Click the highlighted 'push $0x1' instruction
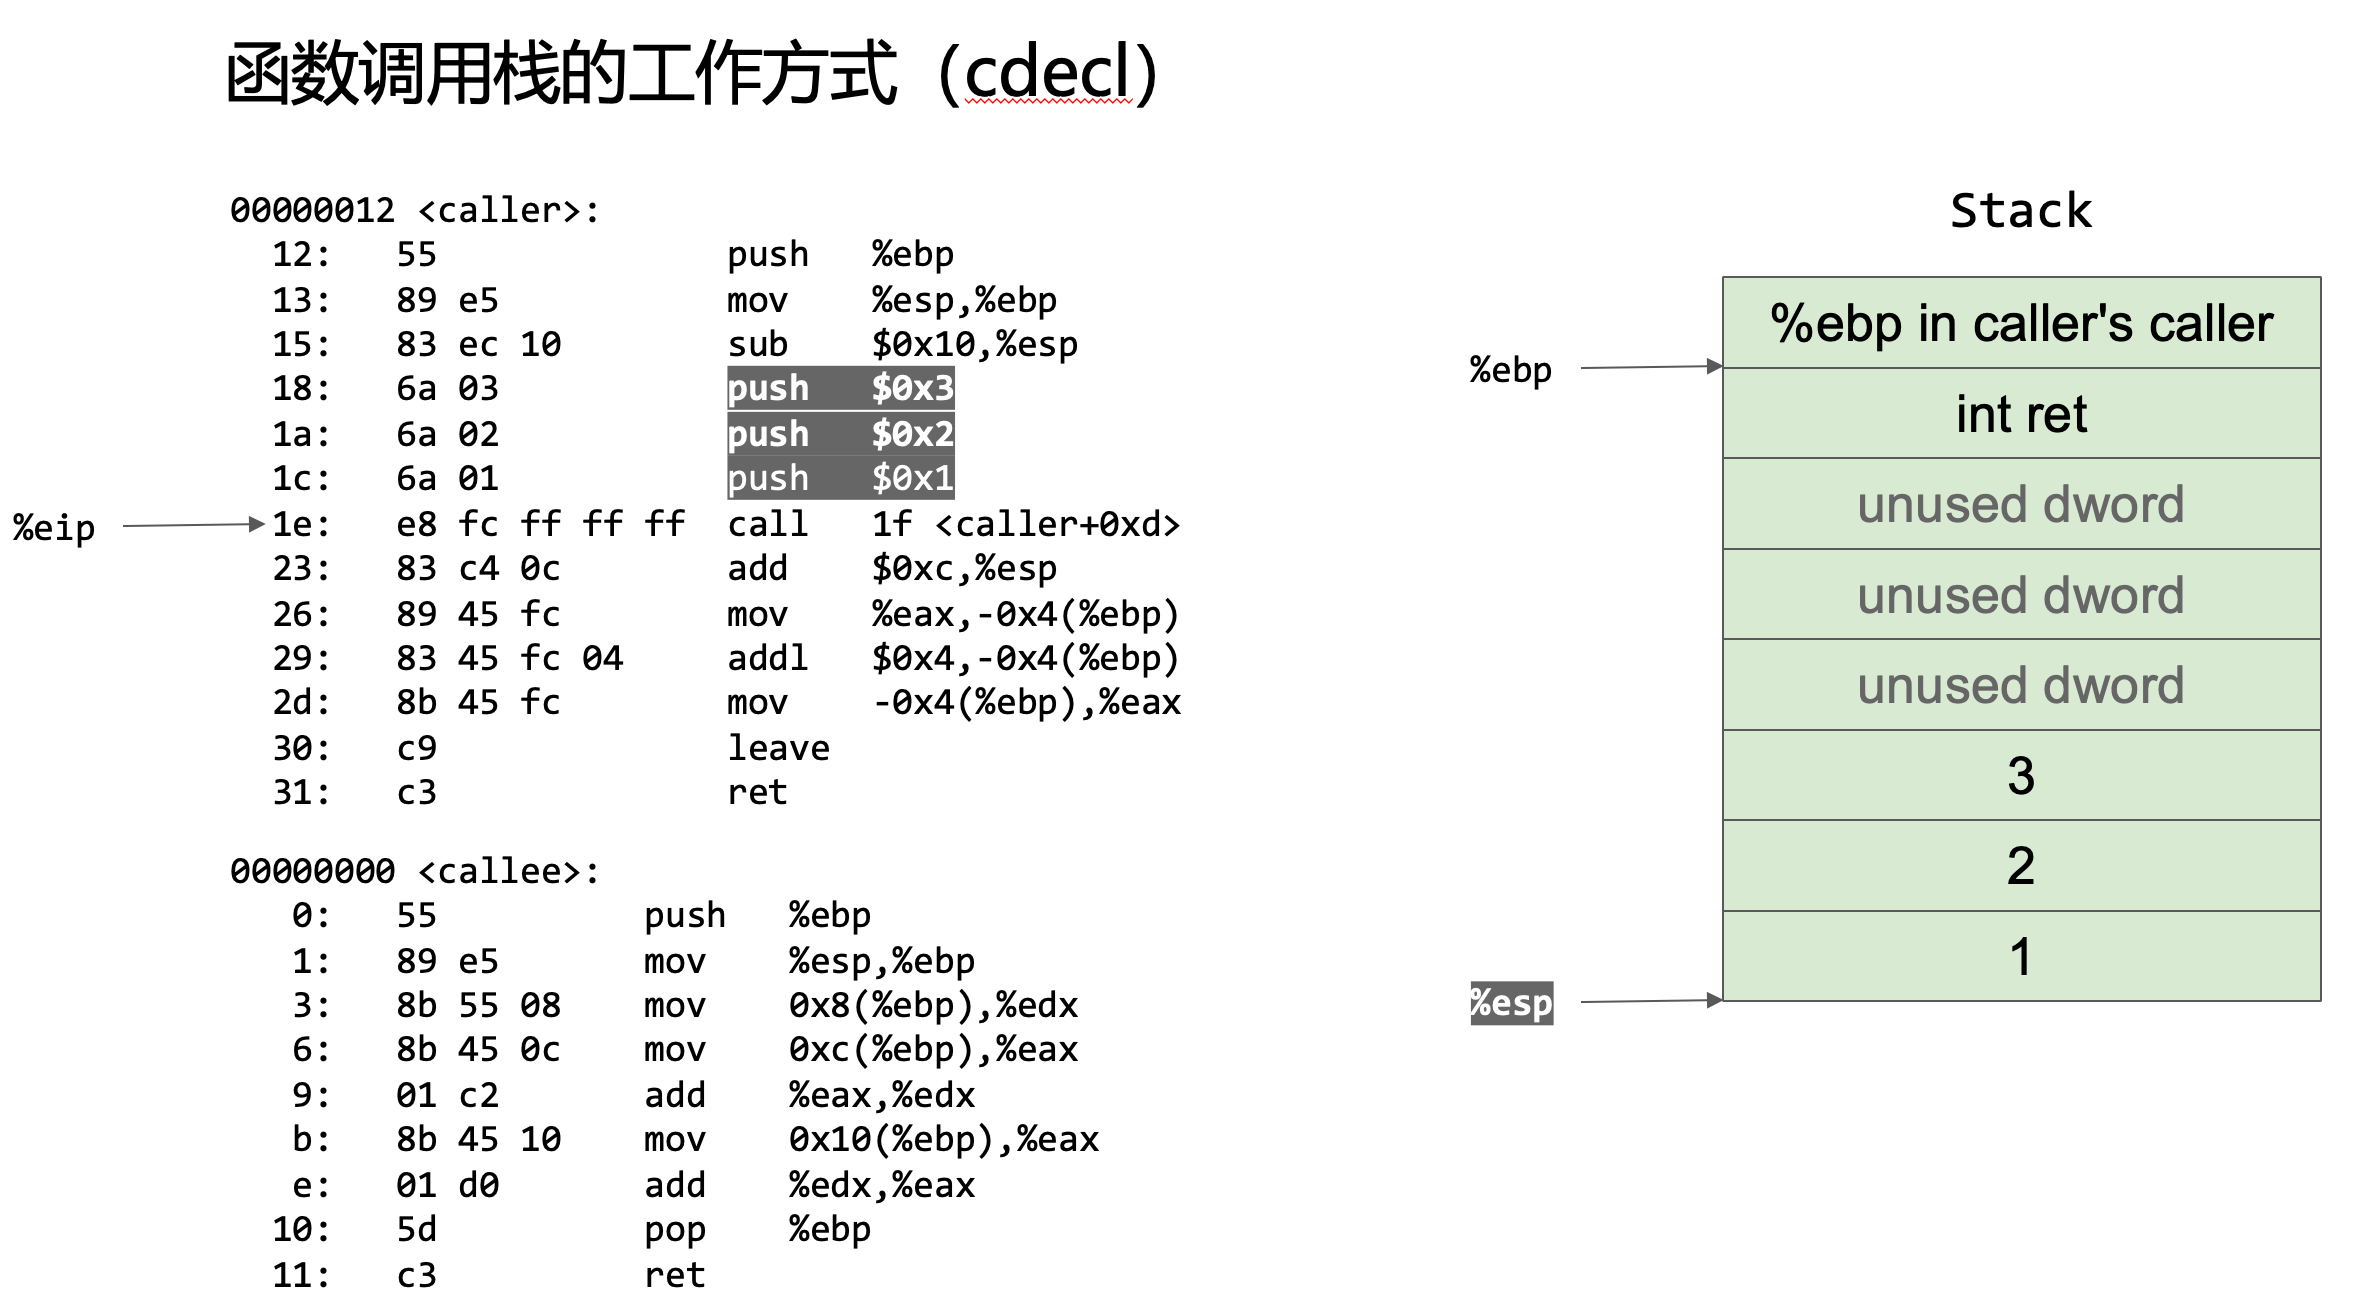This screenshot has height=1308, width=2376. (840, 478)
